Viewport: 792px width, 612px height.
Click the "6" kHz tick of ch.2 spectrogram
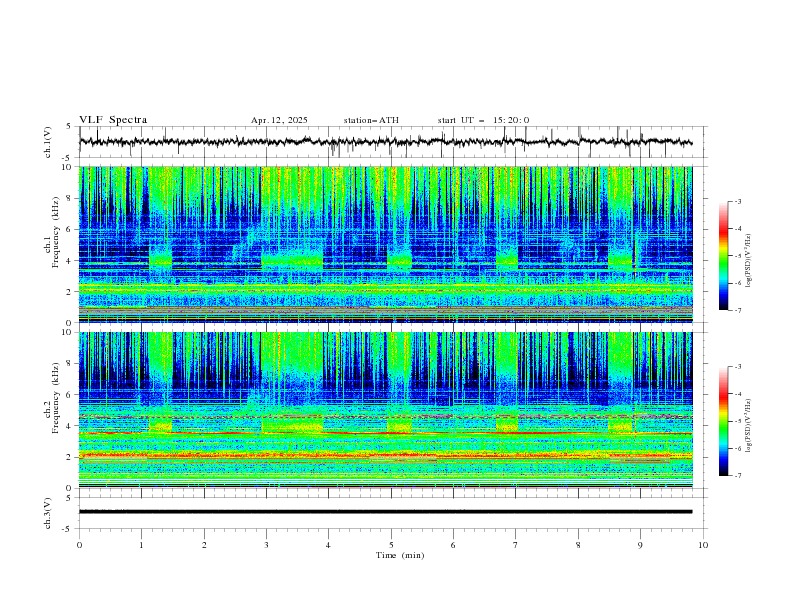coord(71,395)
